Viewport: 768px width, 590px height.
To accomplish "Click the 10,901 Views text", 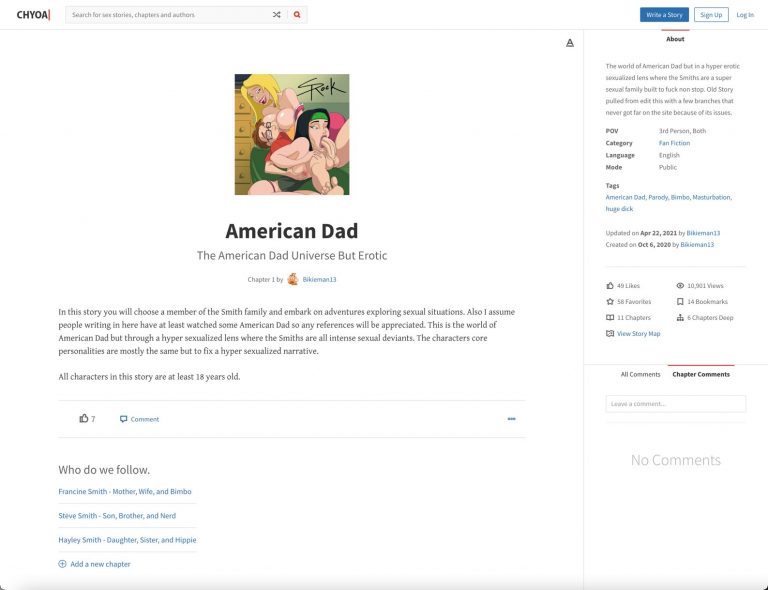I will pos(705,285).
